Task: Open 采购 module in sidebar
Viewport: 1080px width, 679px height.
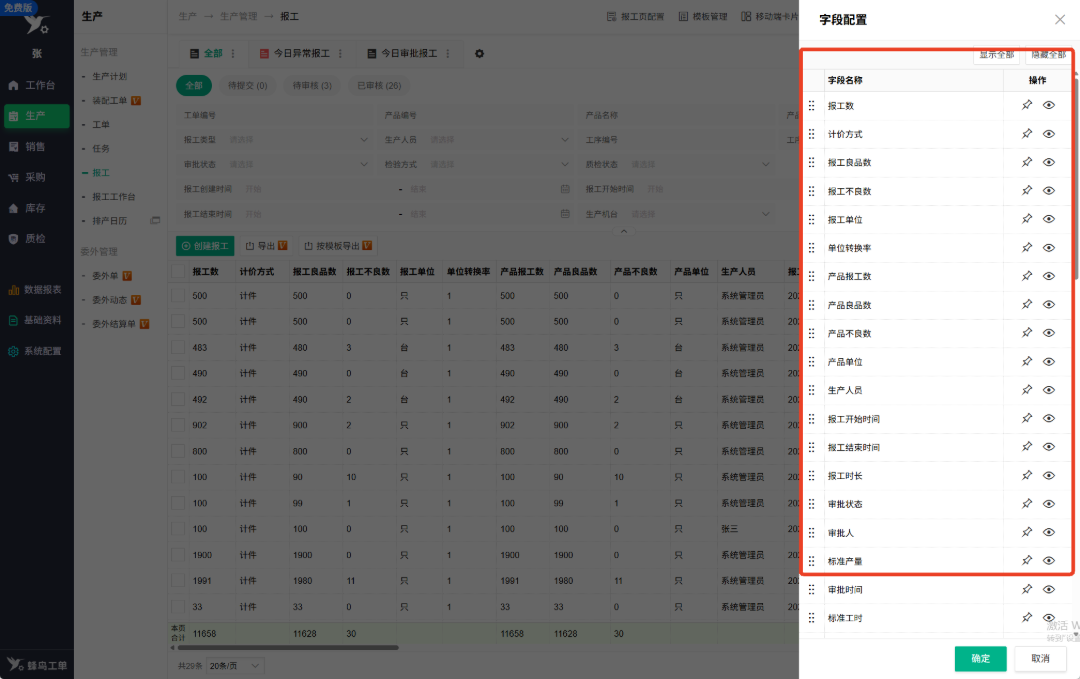Action: (x=37, y=177)
